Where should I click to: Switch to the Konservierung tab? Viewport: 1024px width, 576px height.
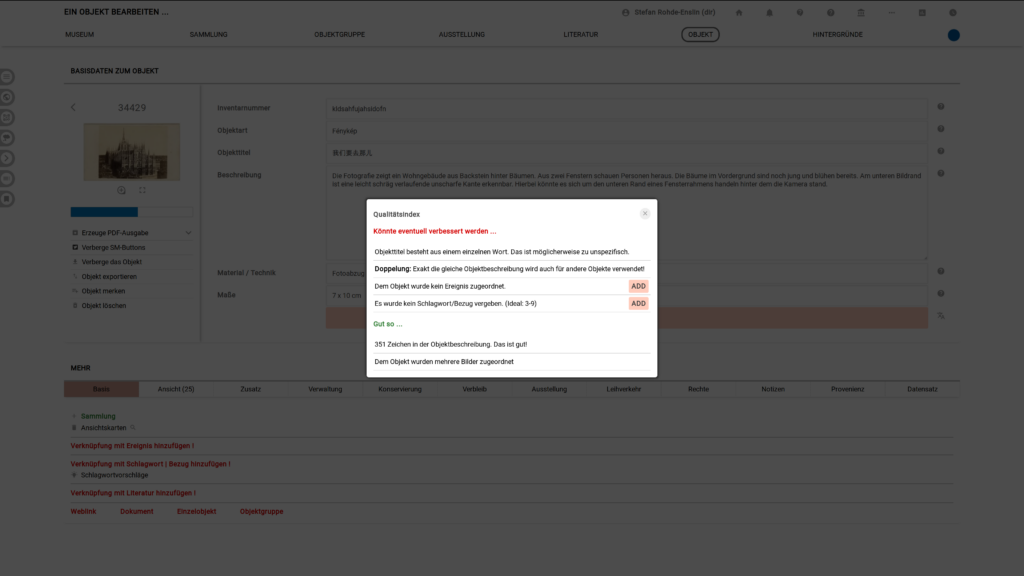400,389
